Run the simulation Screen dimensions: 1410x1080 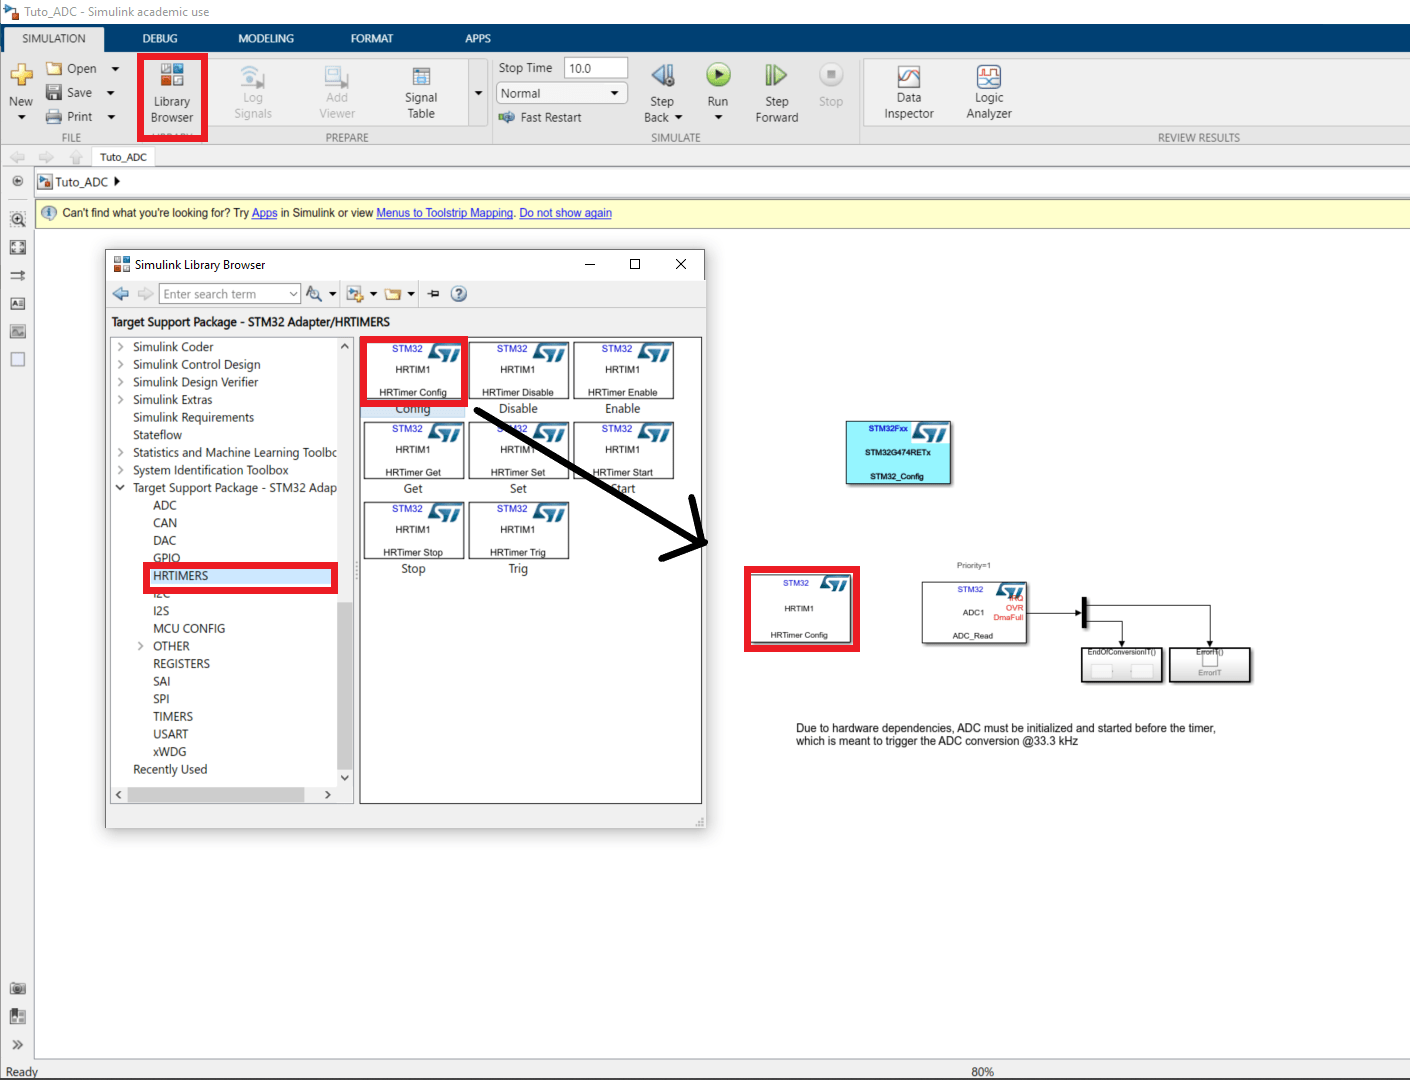pos(718,75)
